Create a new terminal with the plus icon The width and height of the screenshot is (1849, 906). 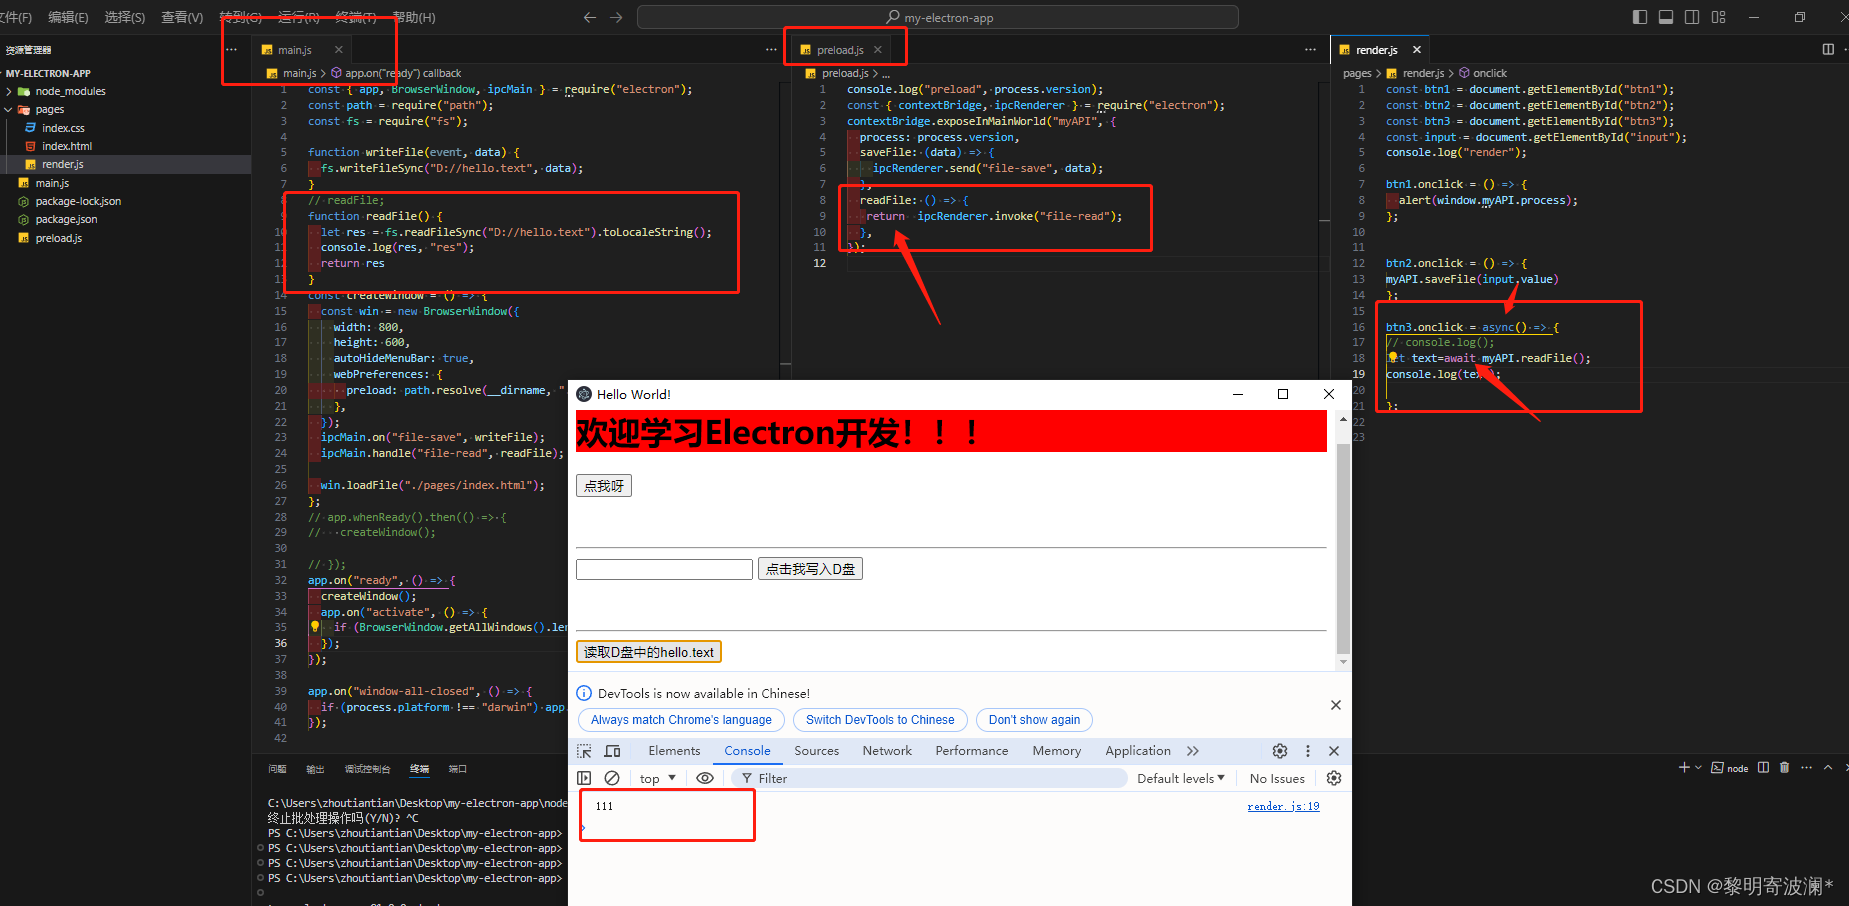coord(1684,767)
